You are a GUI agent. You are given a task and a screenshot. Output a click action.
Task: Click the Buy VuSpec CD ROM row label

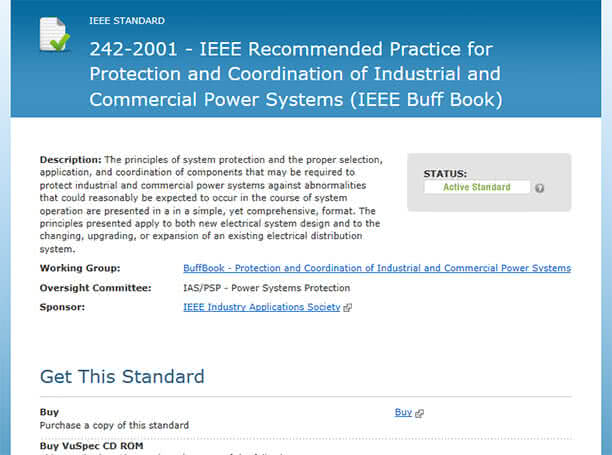coord(91,446)
